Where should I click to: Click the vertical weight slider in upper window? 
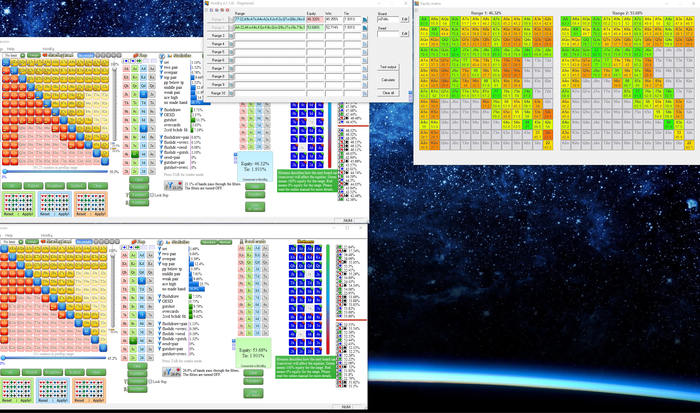click(114, 104)
